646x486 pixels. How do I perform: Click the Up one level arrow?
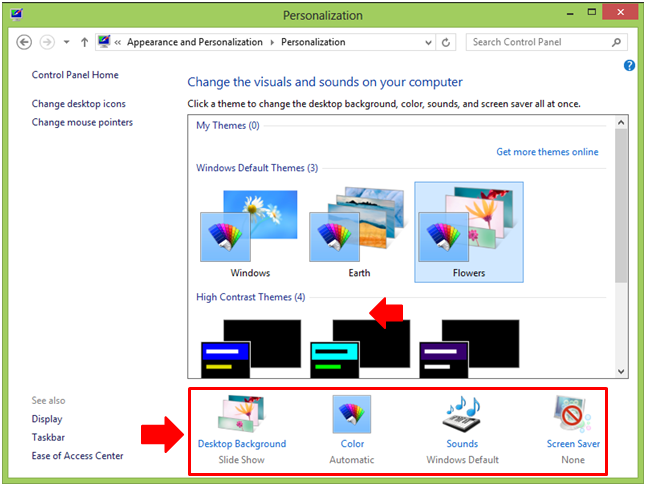(83, 42)
